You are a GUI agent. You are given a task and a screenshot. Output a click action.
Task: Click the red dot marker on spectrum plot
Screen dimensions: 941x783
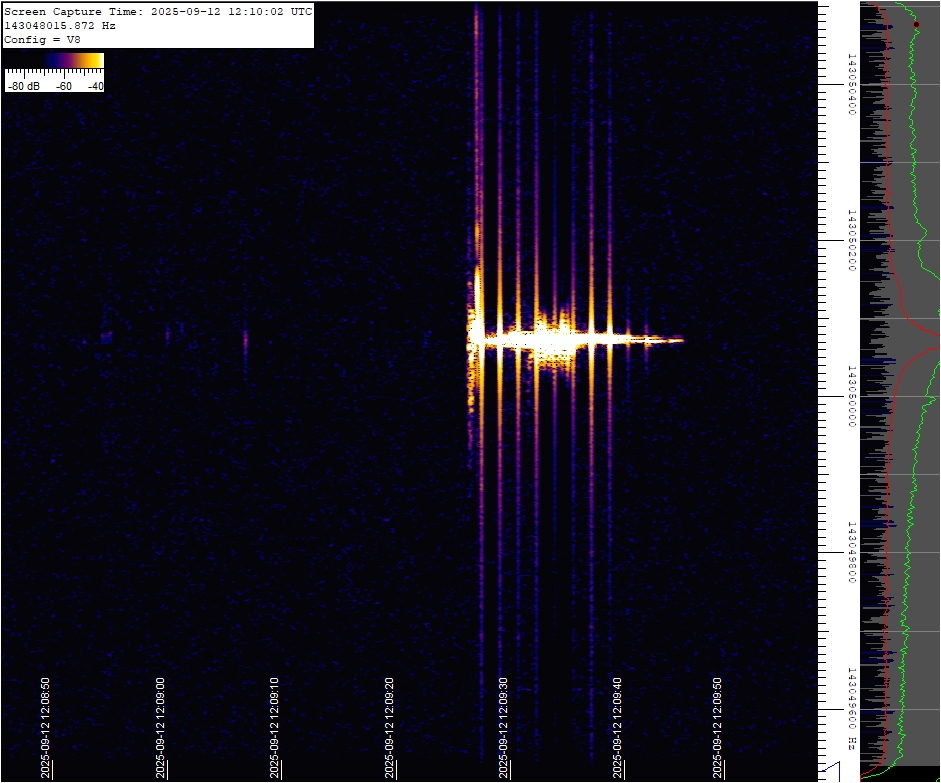[916, 25]
